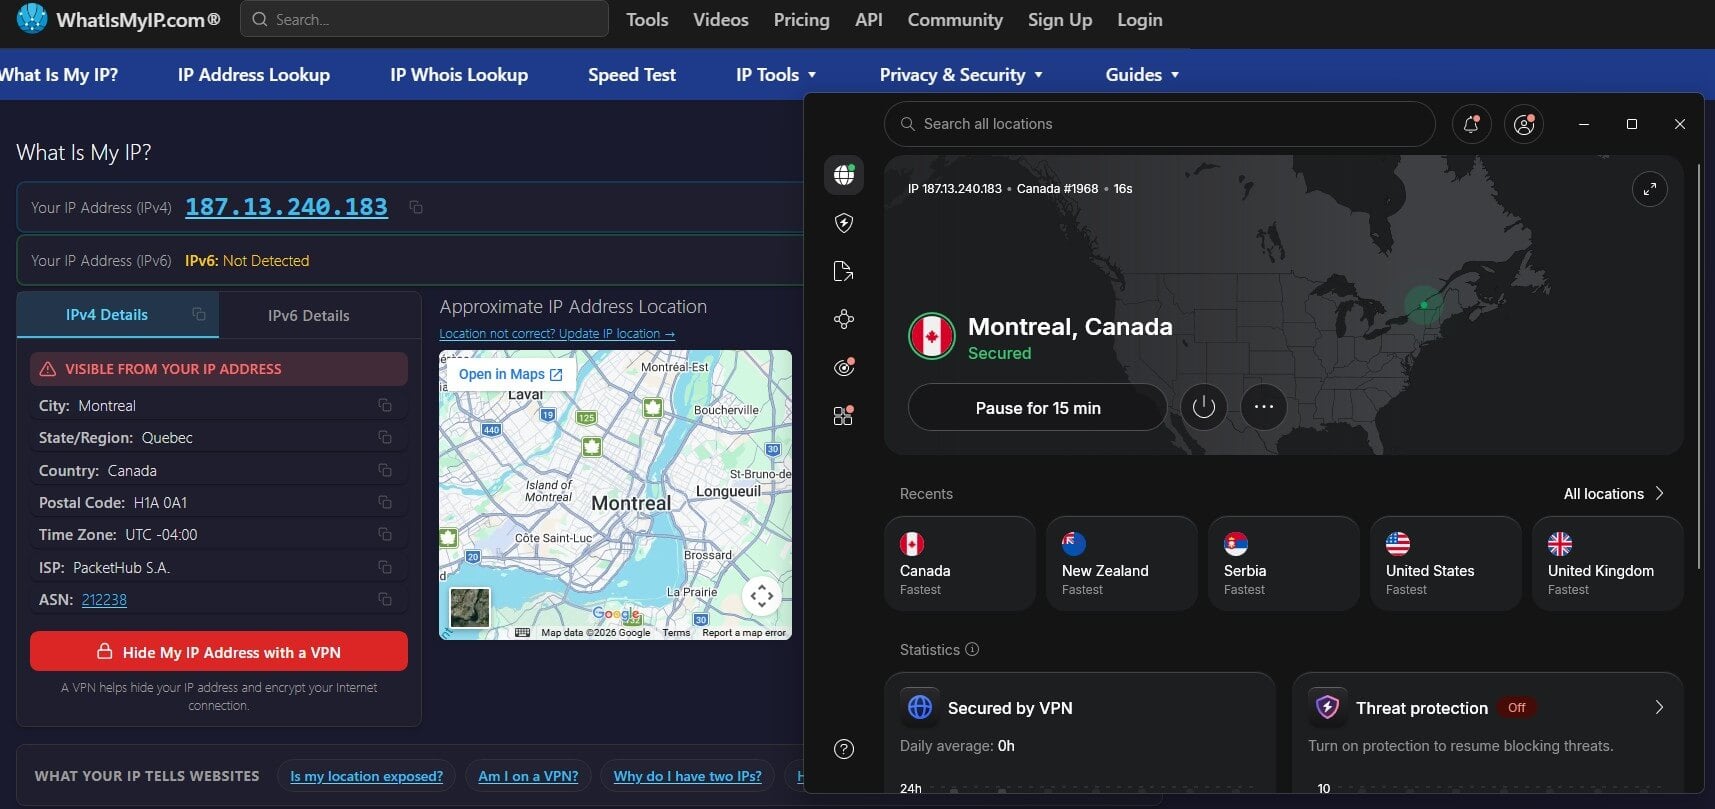Open notifications bell in VPN app

1471,124
